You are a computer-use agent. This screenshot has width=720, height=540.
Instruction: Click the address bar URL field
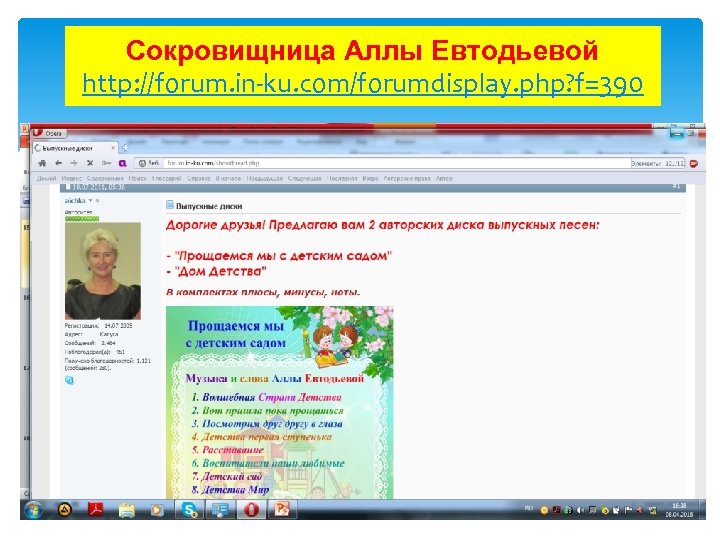pyautogui.click(x=397, y=163)
